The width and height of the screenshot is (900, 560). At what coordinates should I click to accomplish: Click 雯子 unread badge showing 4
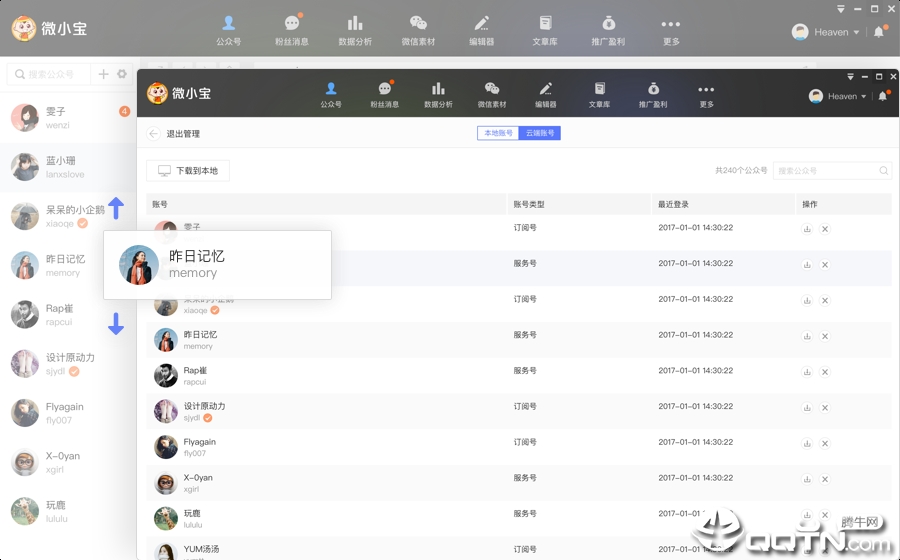(125, 111)
